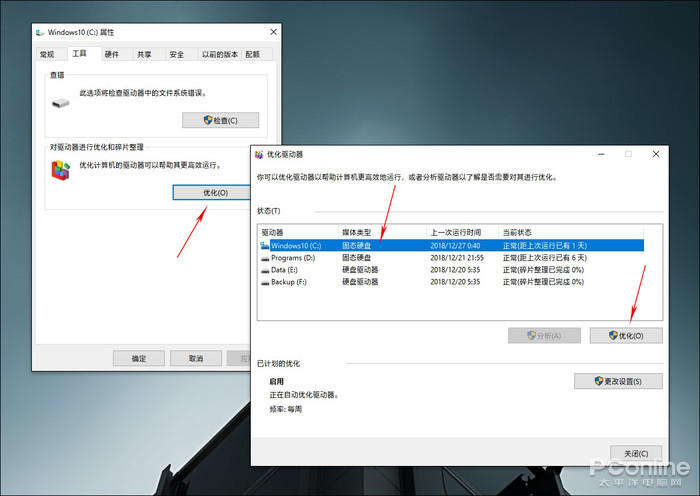Click the Programs (D:) drive icon in list
The width and height of the screenshot is (700, 496).
pos(265,258)
